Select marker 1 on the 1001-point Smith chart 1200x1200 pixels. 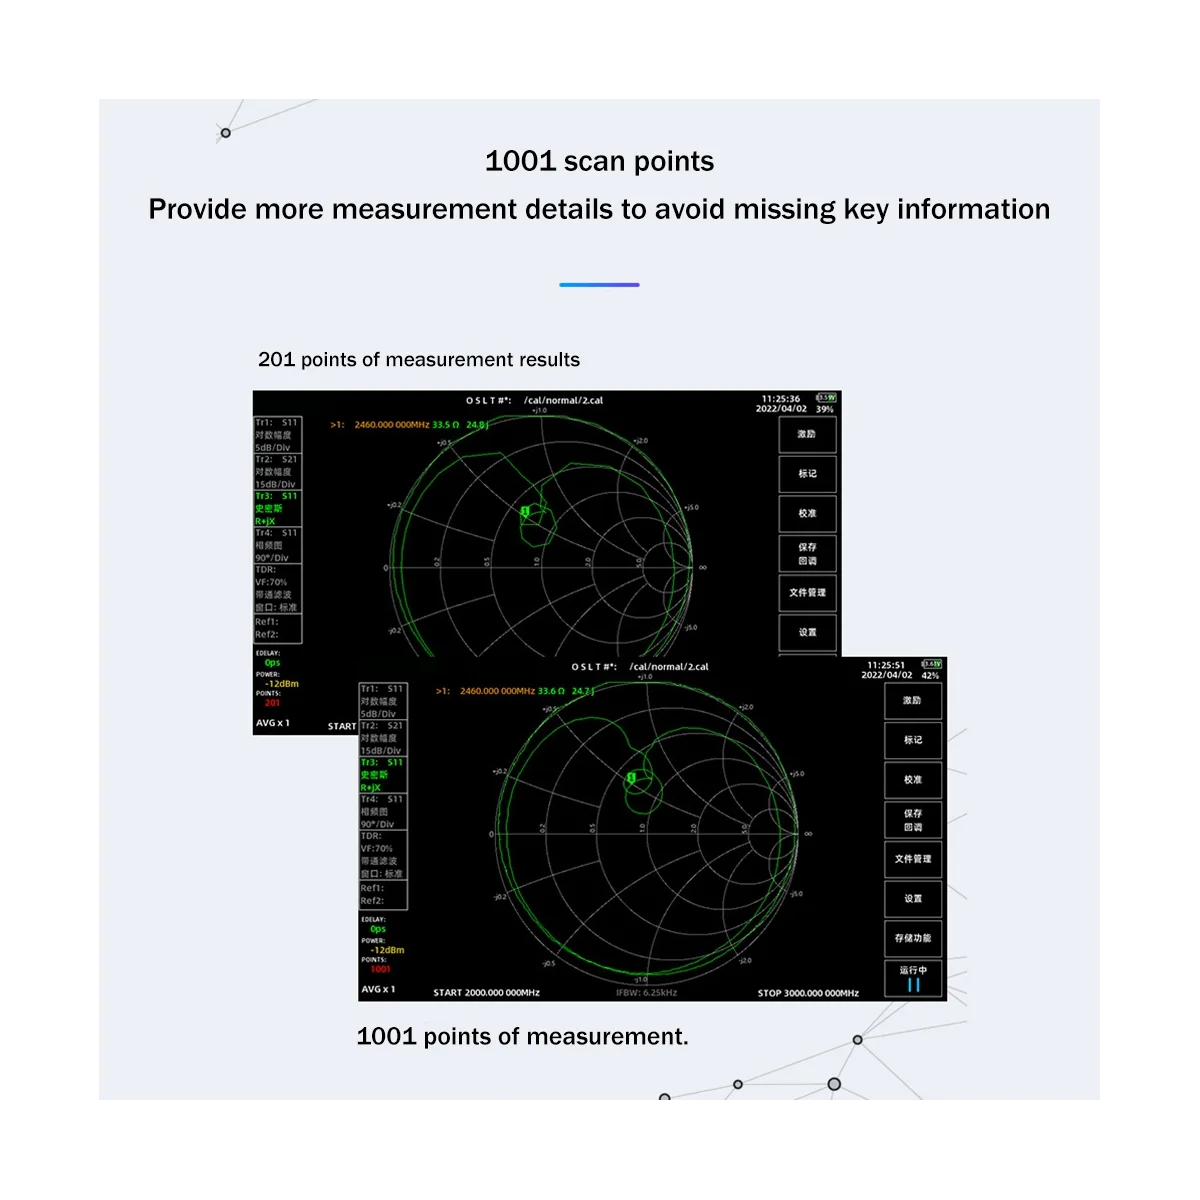[x=631, y=778]
